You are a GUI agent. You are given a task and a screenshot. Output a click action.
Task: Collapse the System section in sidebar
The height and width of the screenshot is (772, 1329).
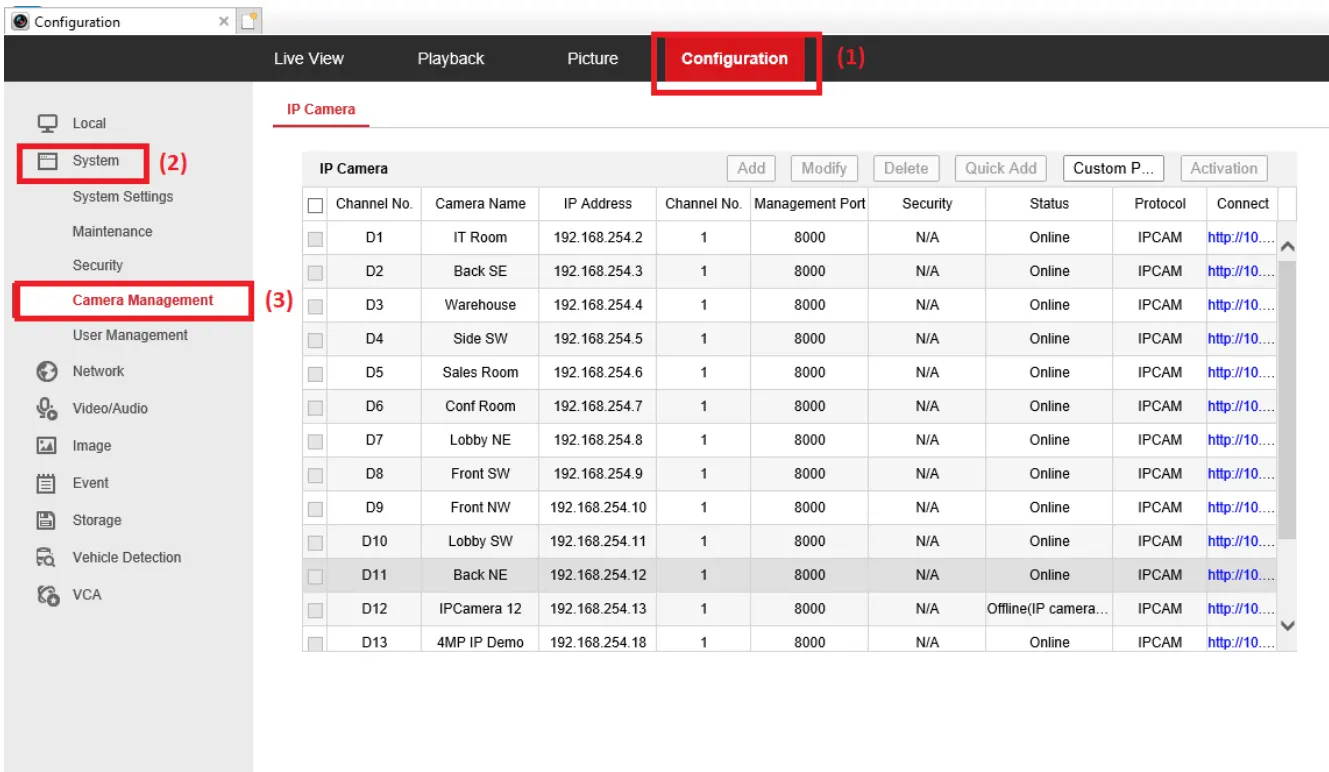[x=94, y=161]
